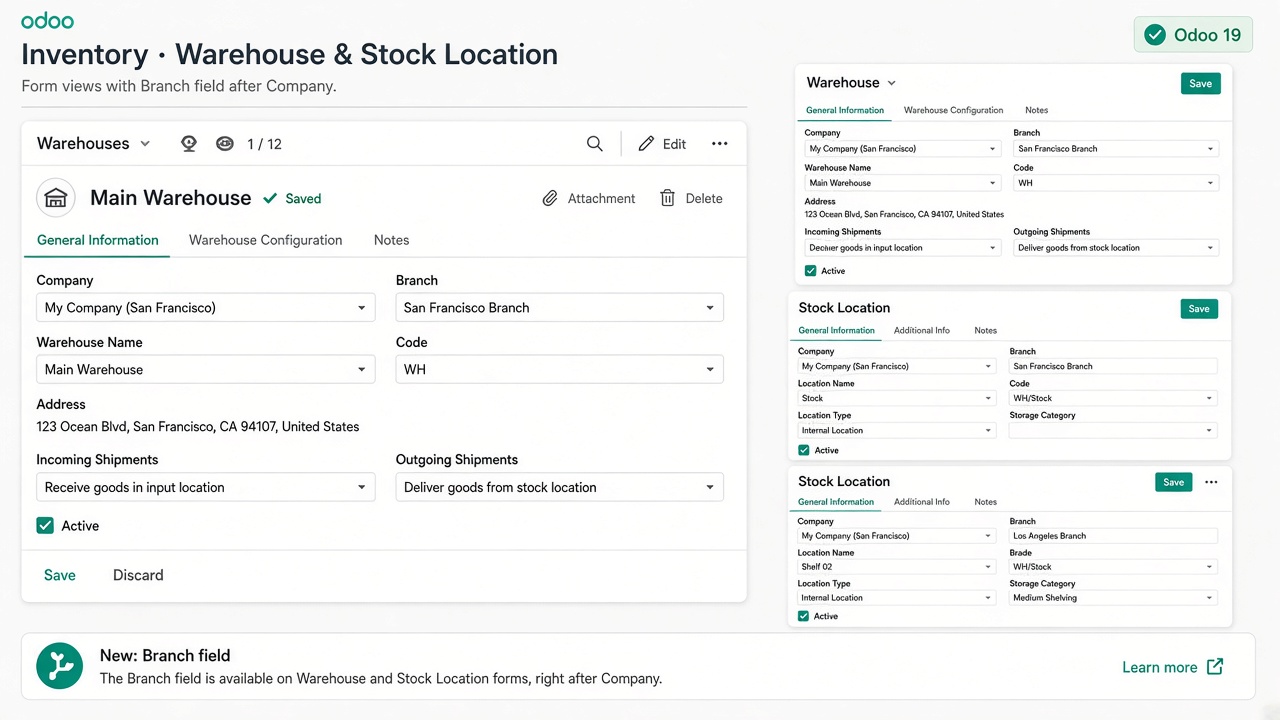Open Notes tab in San Francisco Stock Location card
The image size is (1280, 720).
pos(986,331)
